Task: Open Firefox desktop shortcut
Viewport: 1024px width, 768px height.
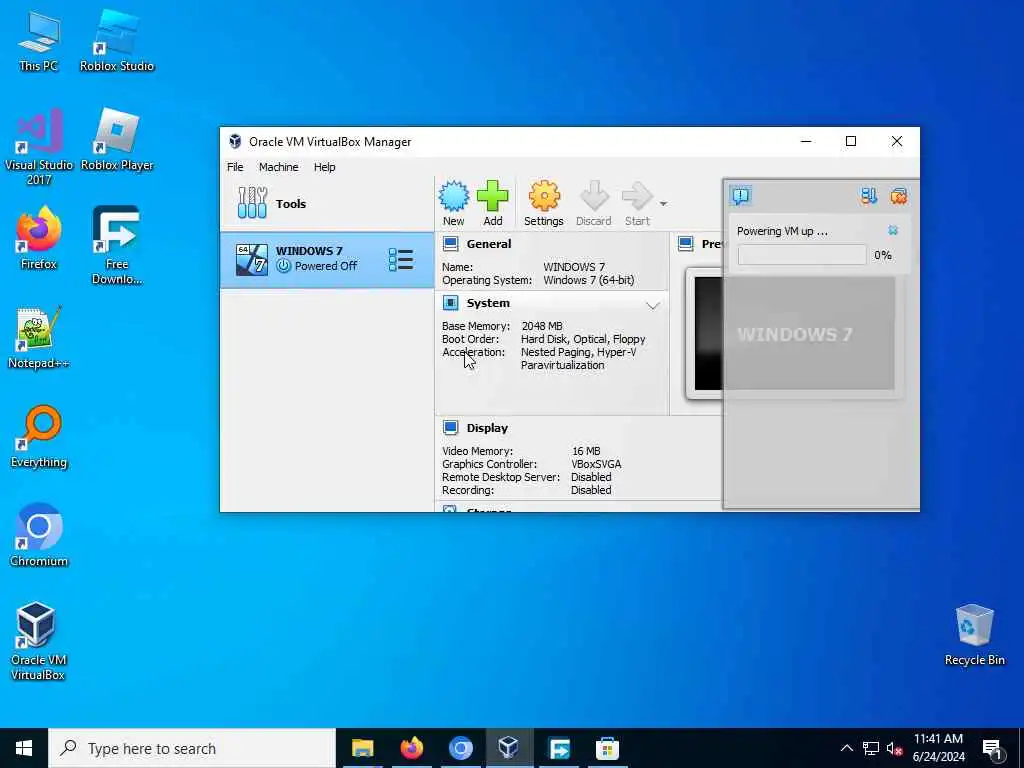Action: click(39, 238)
